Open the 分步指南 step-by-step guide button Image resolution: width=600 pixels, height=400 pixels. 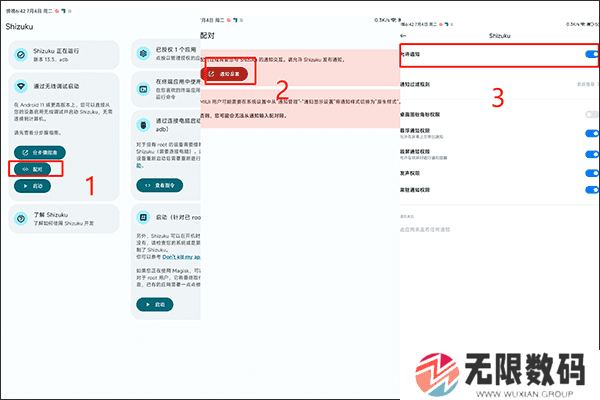tap(40, 152)
